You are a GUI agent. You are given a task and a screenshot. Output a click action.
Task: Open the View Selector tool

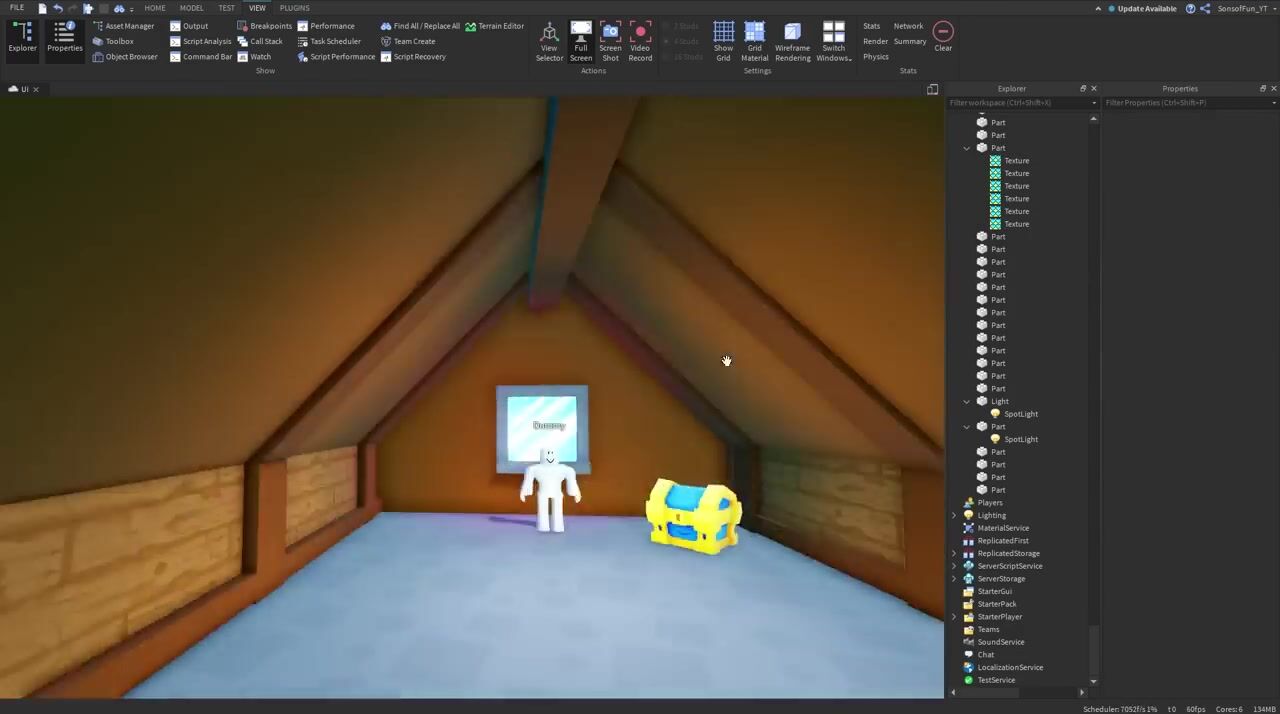click(549, 41)
